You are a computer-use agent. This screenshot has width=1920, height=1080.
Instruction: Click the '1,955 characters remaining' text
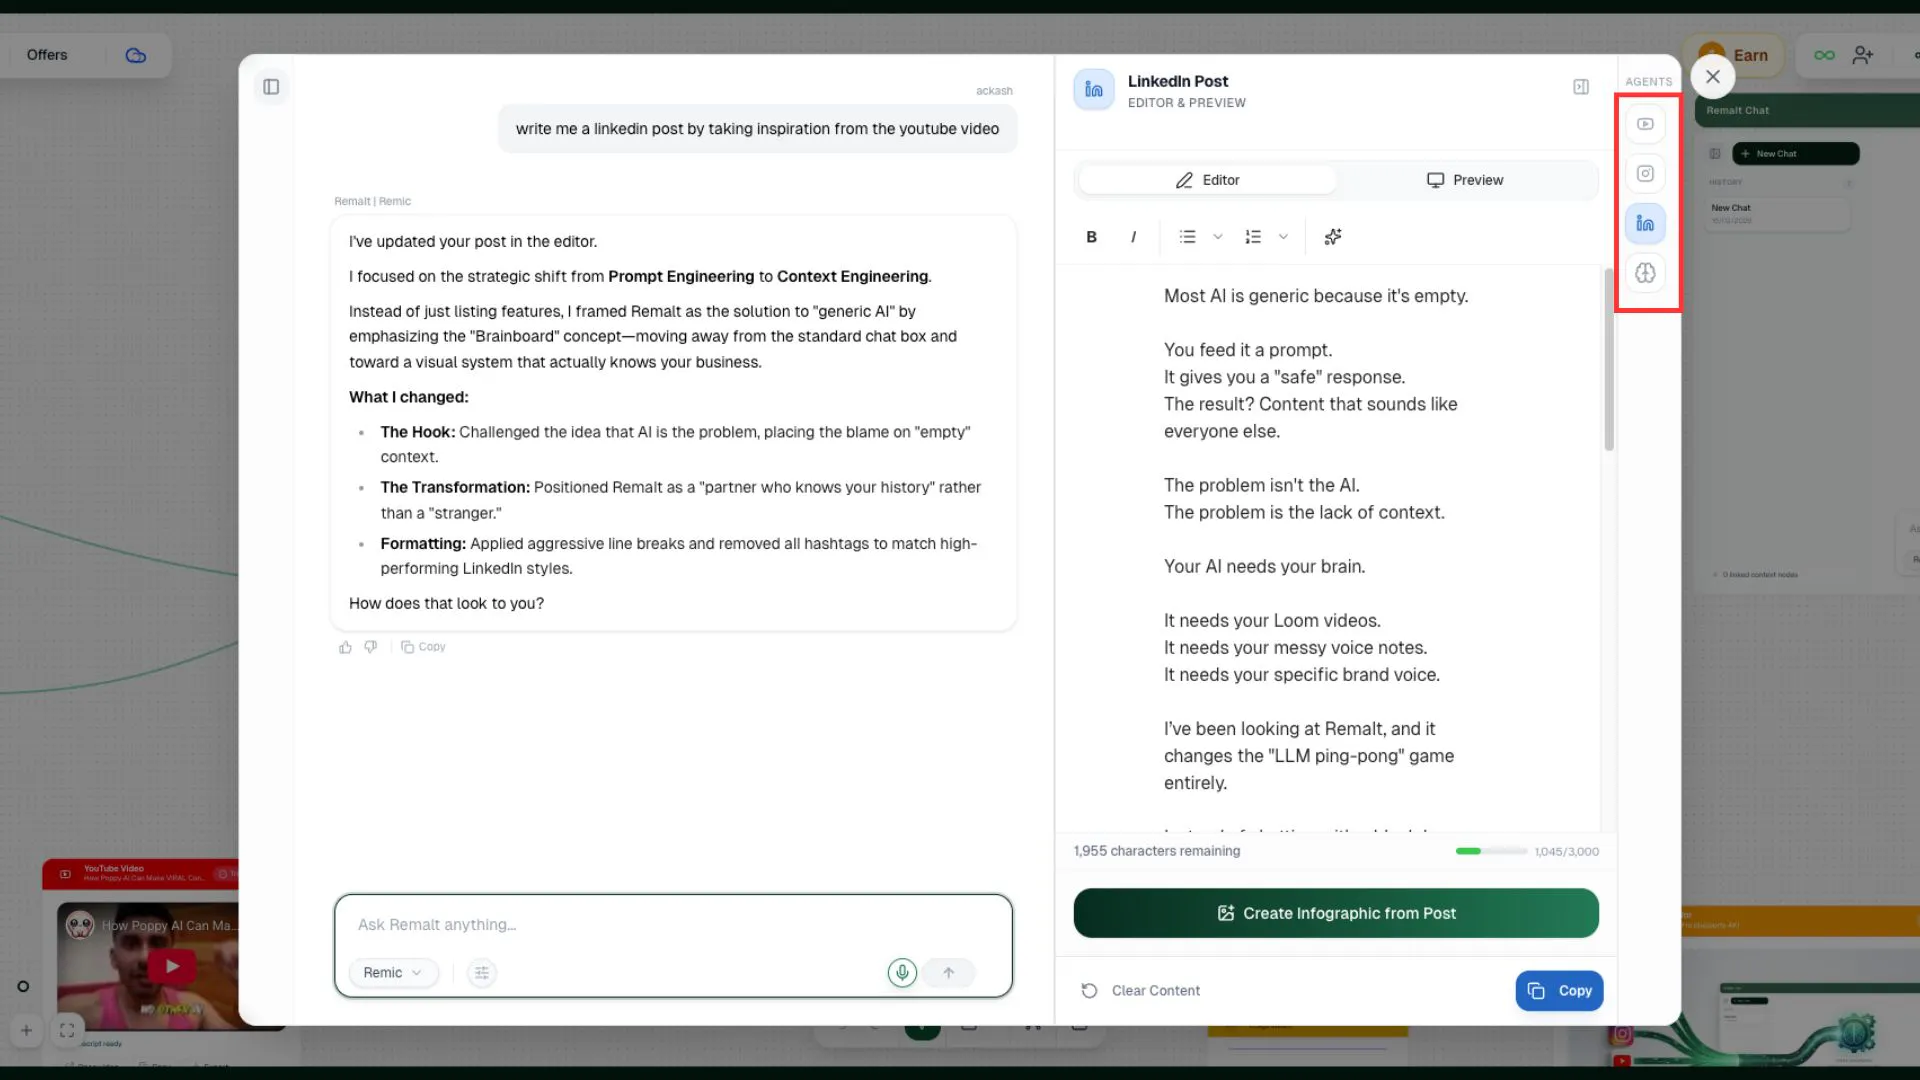[x=1157, y=851]
